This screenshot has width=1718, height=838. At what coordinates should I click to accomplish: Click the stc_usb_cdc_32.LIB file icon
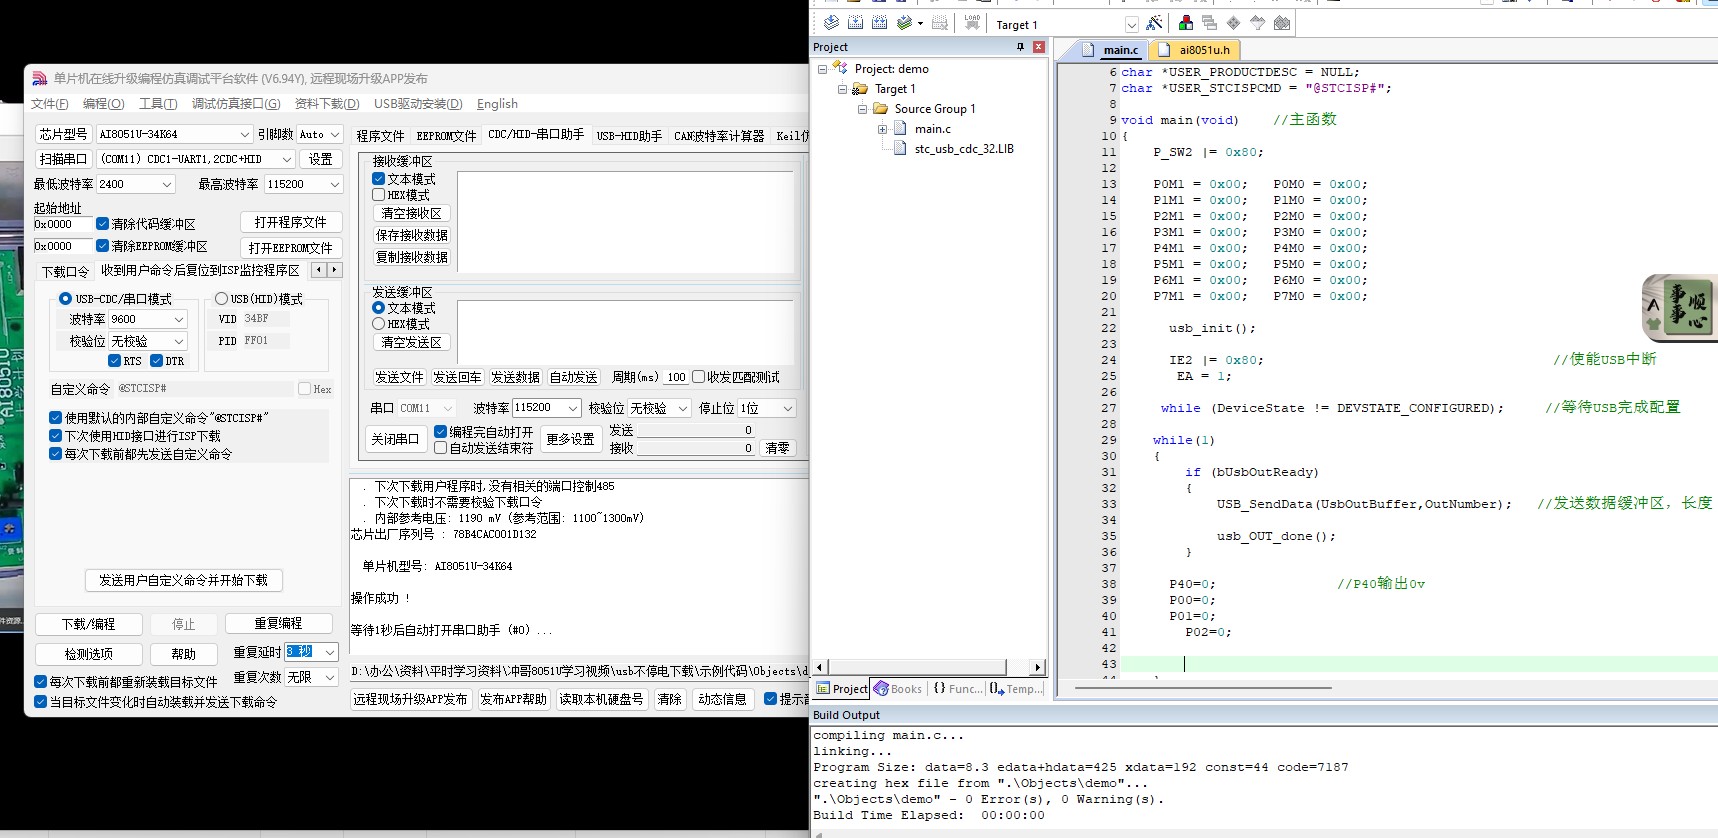[x=900, y=148]
